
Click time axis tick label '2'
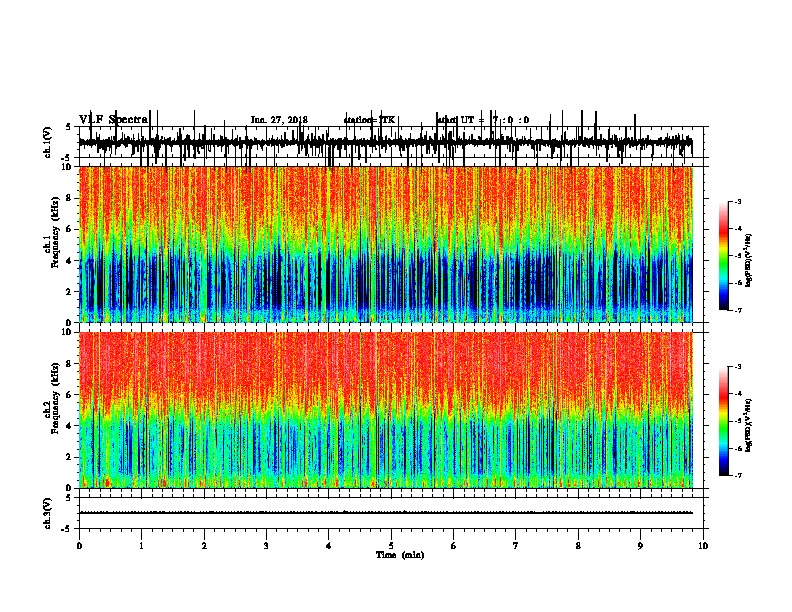coord(204,546)
